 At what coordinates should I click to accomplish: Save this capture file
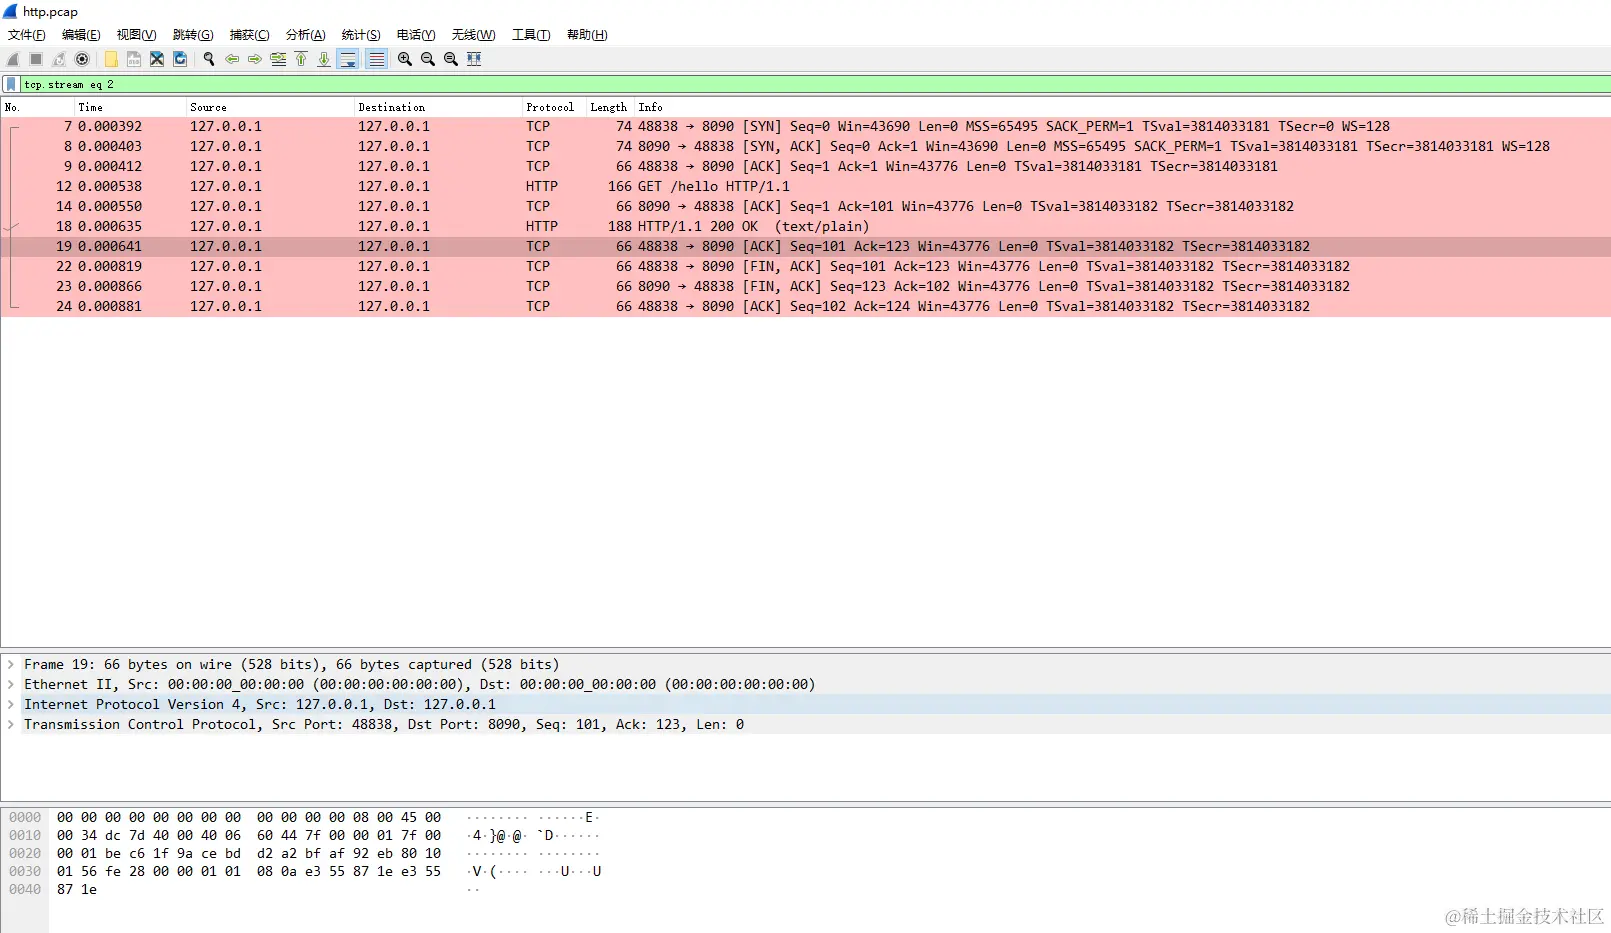(x=134, y=59)
